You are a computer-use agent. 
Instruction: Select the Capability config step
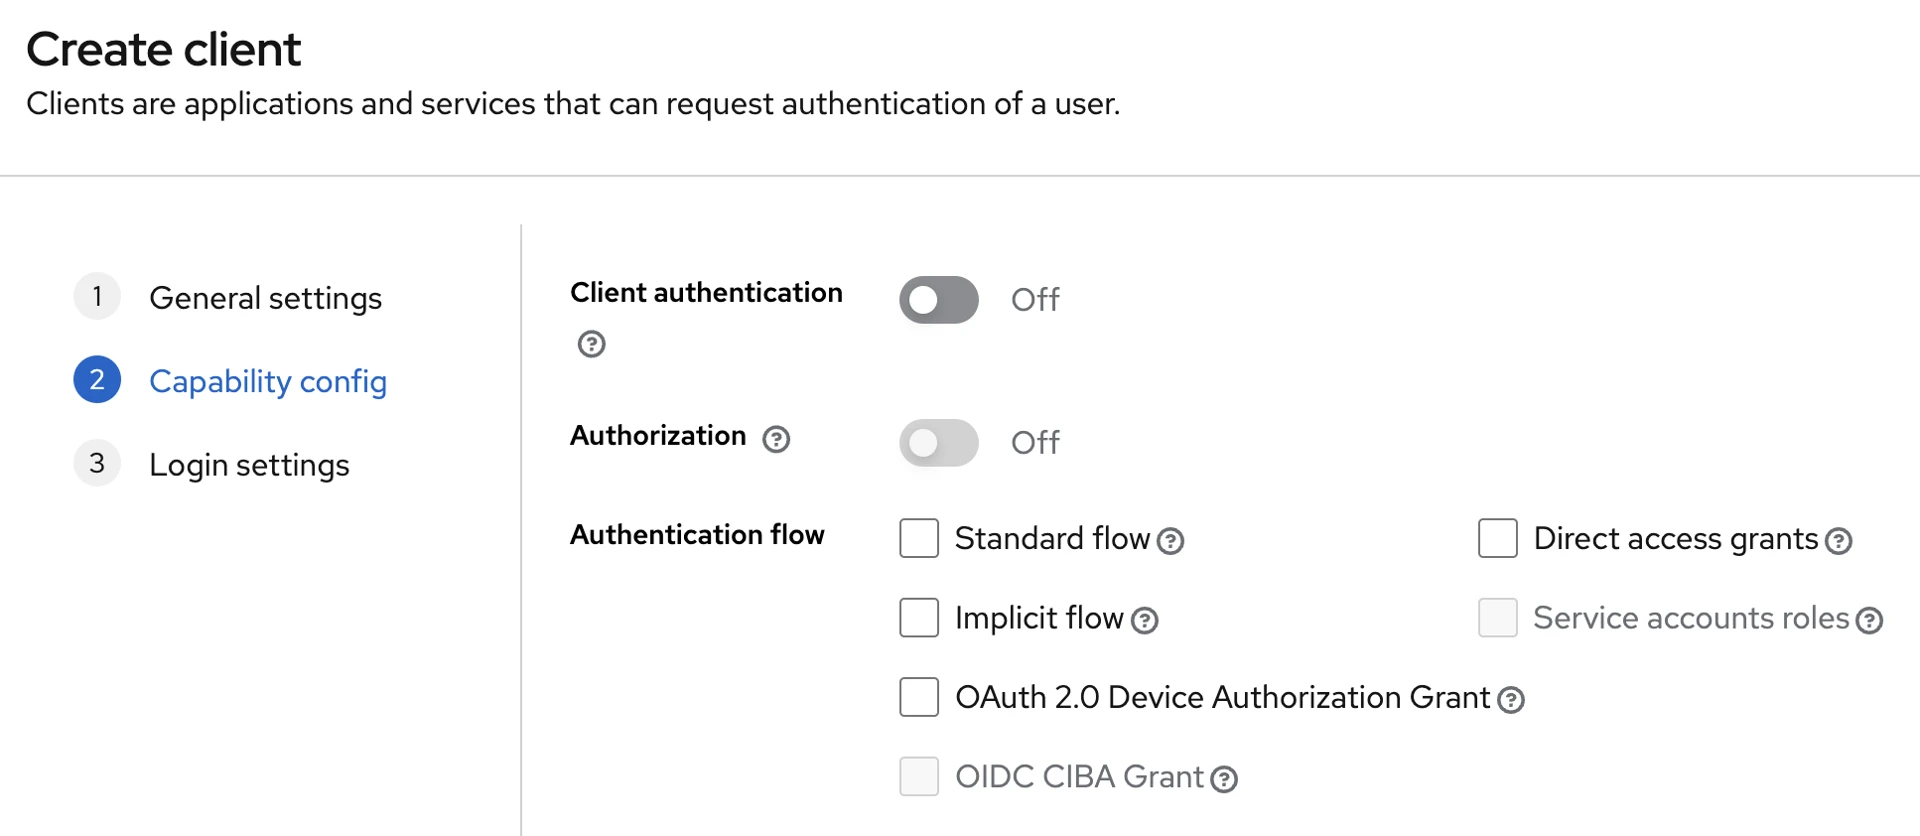coord(268,381)
